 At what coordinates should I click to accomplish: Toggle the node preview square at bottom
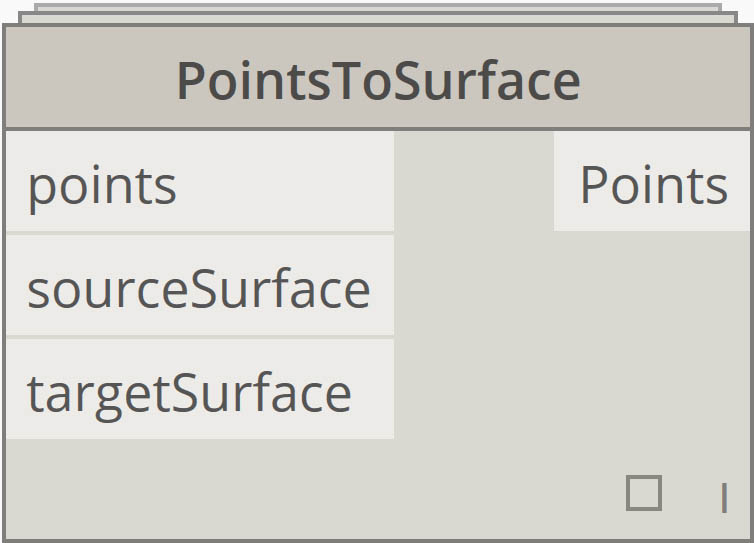[x=643, y=493]
